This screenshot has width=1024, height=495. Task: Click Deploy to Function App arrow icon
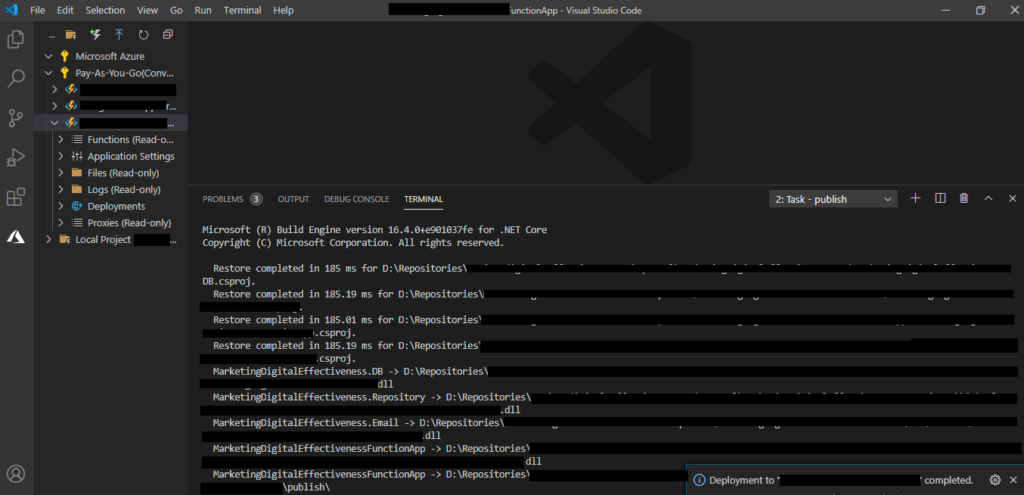[119, 35]
